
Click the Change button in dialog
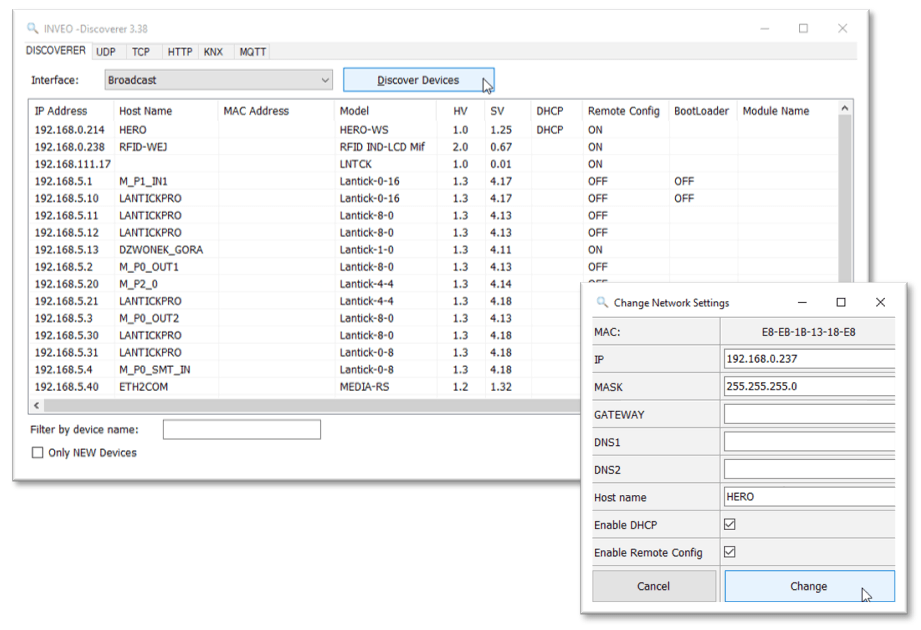point(808,587)
